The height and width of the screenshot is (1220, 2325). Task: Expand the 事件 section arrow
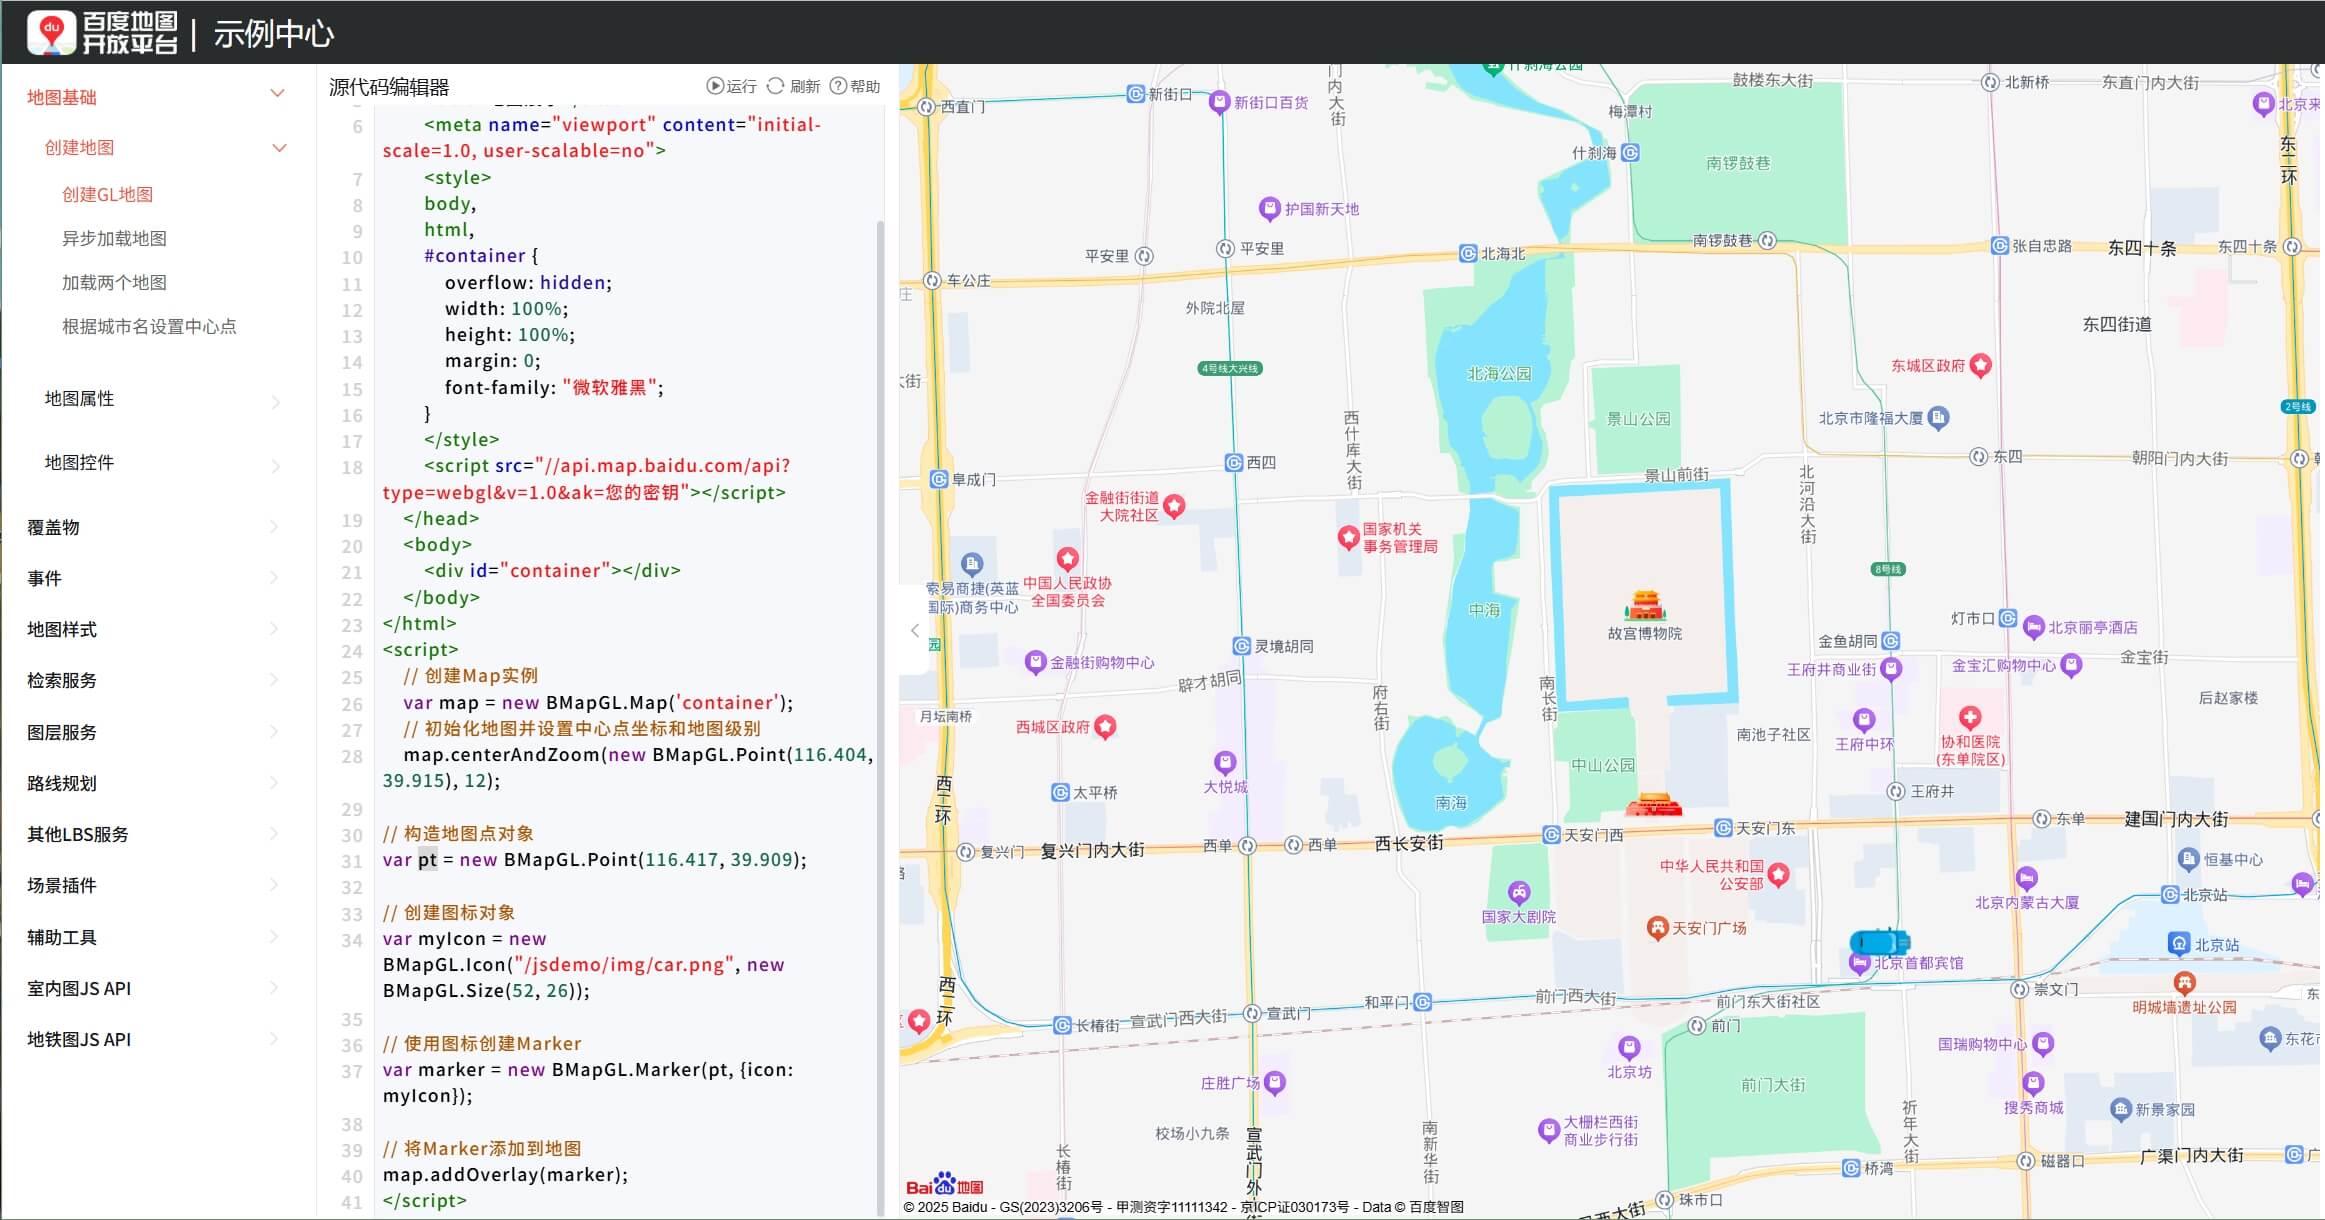pos(274,577)
